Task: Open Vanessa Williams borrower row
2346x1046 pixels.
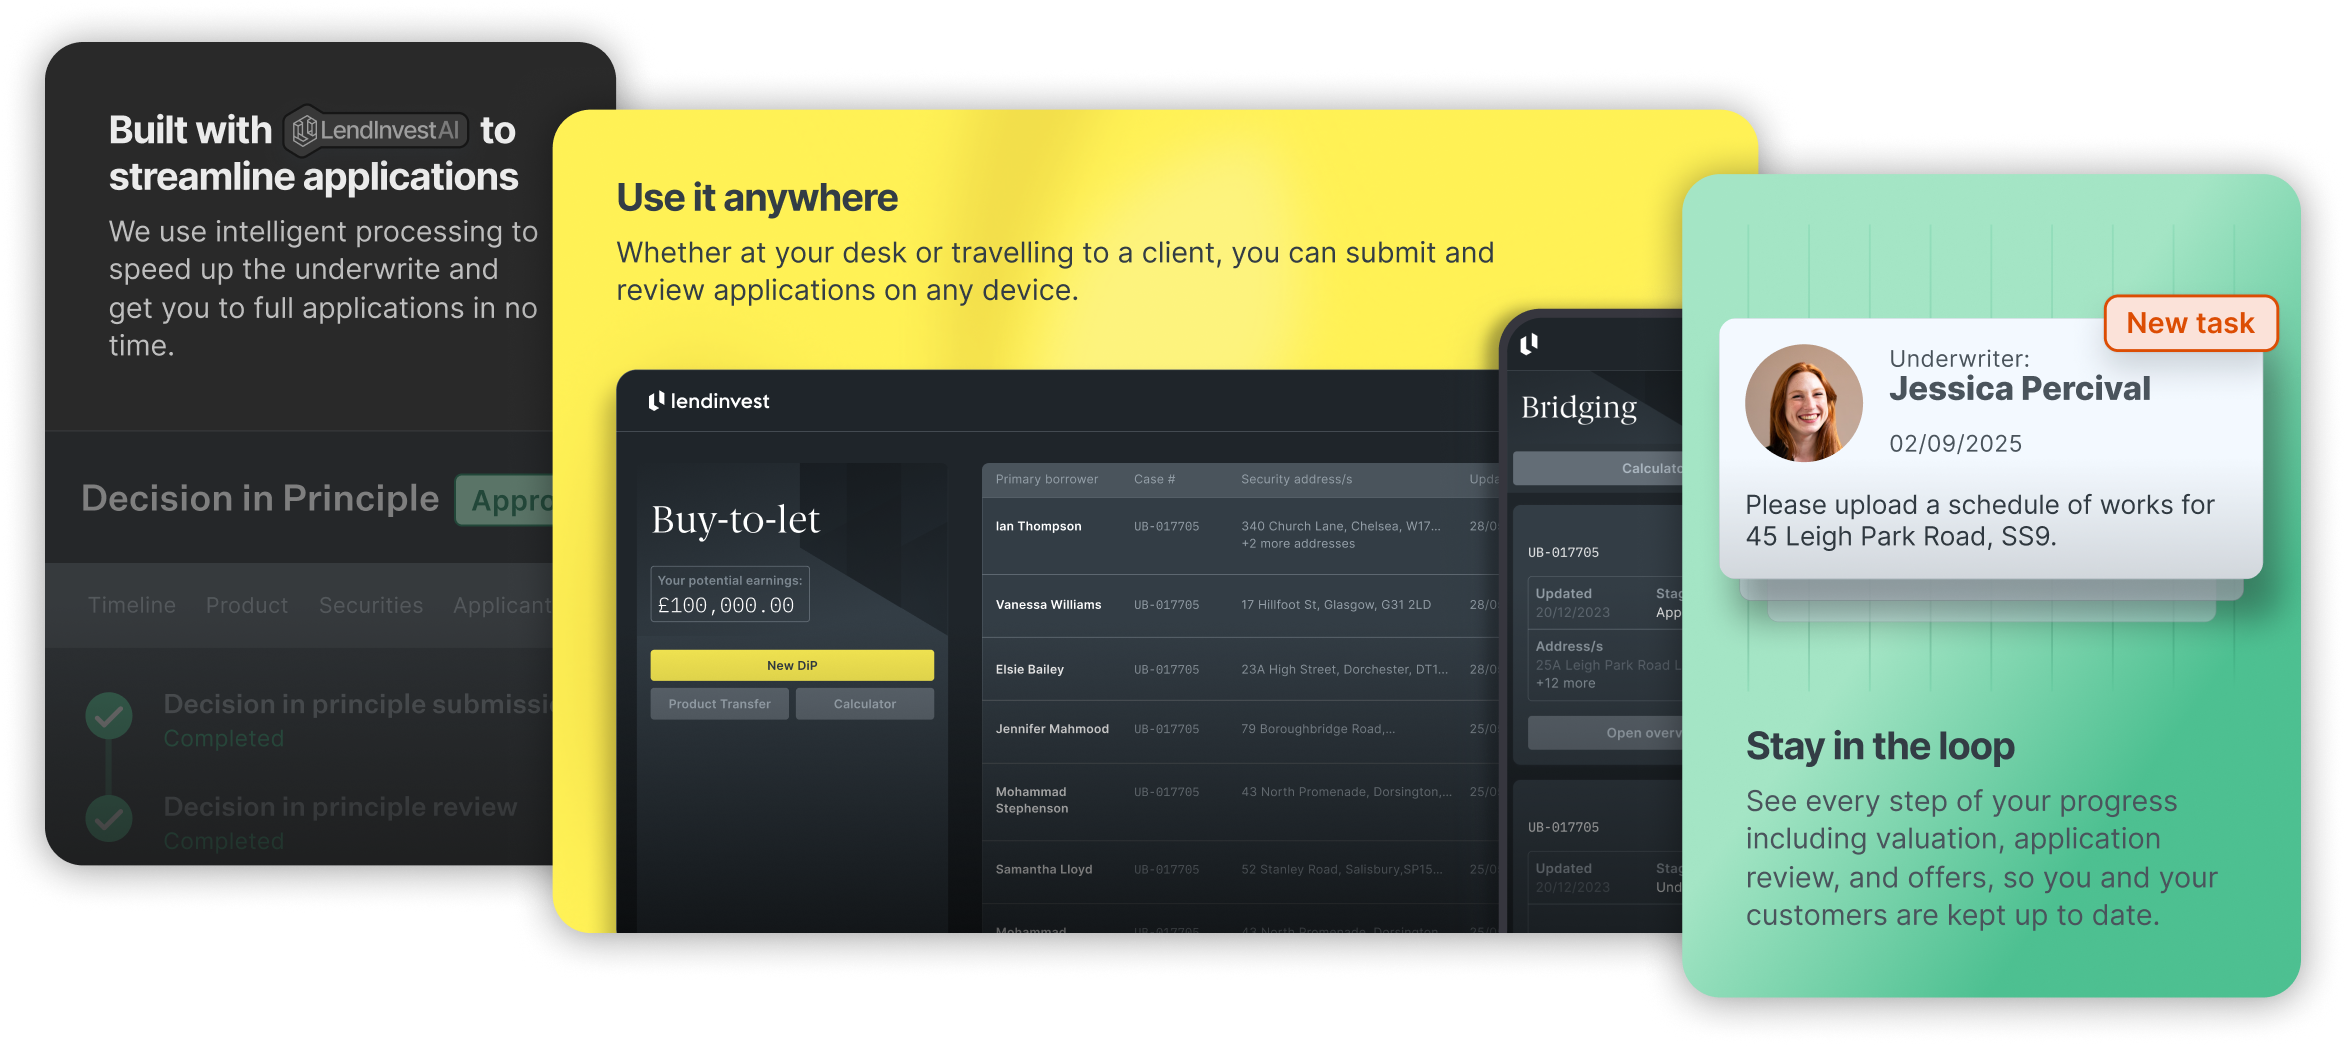Action: (x=1048, y=605)
